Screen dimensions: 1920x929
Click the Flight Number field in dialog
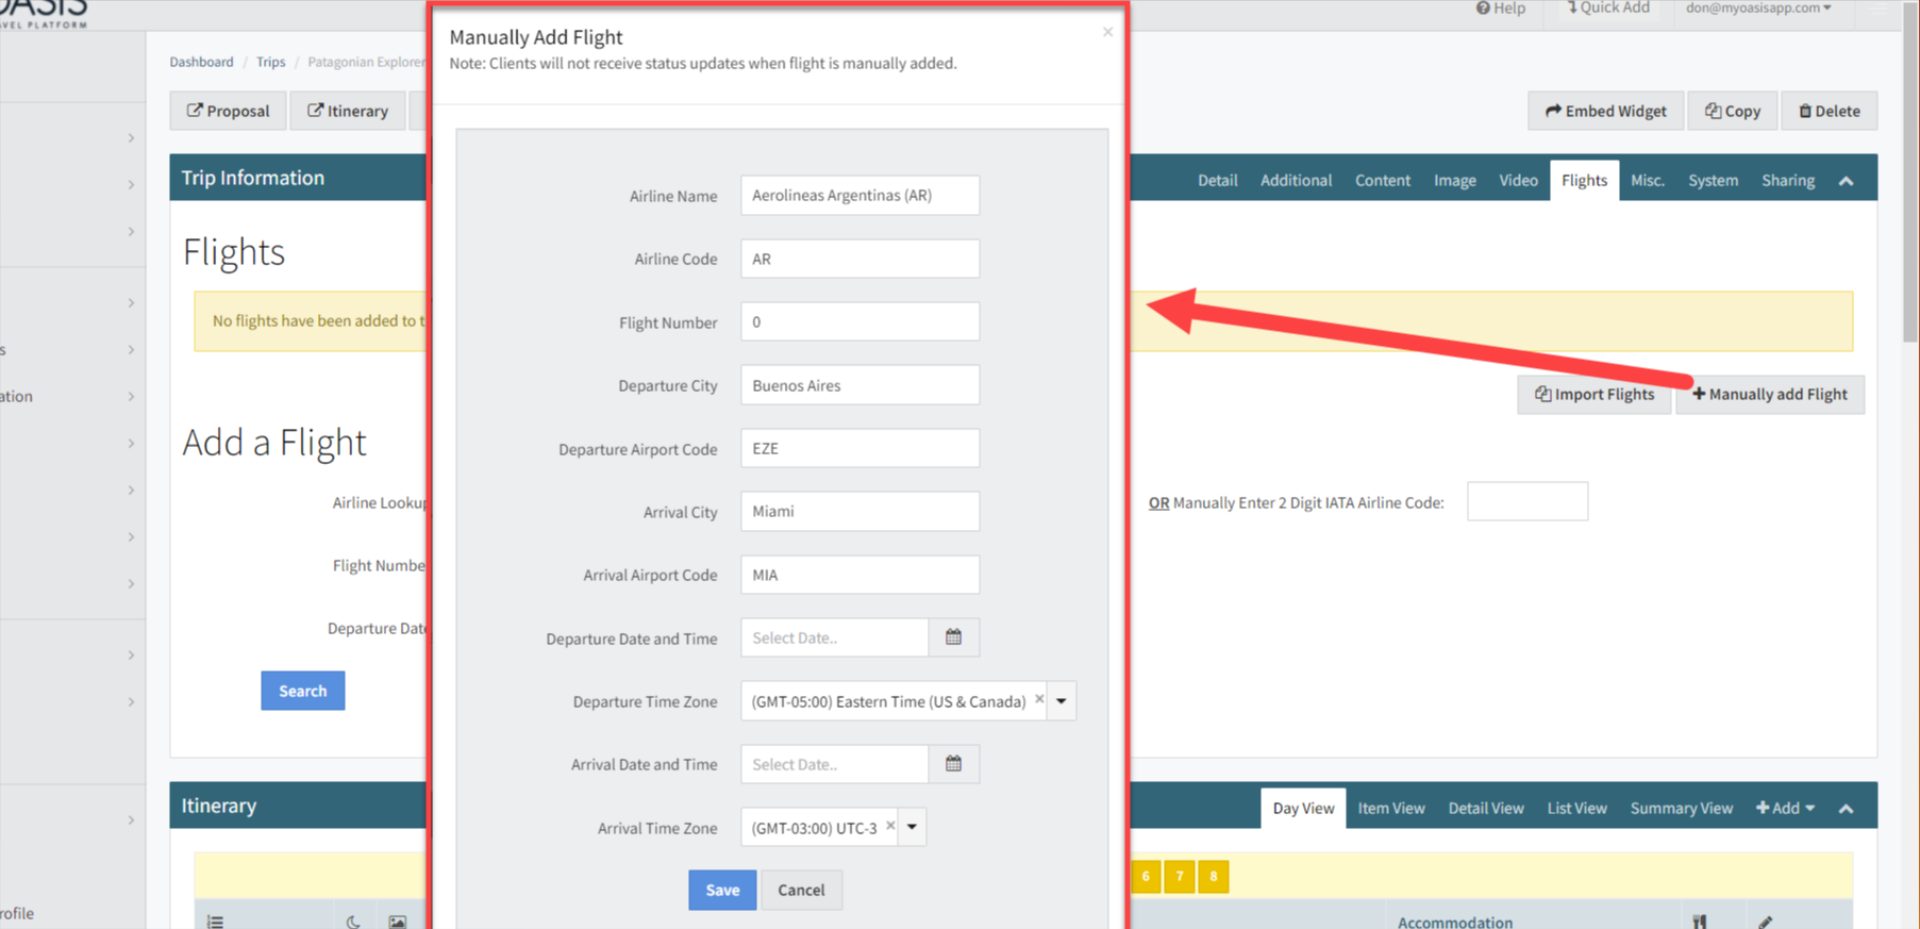pyautogui.click(x=860, y=322)
